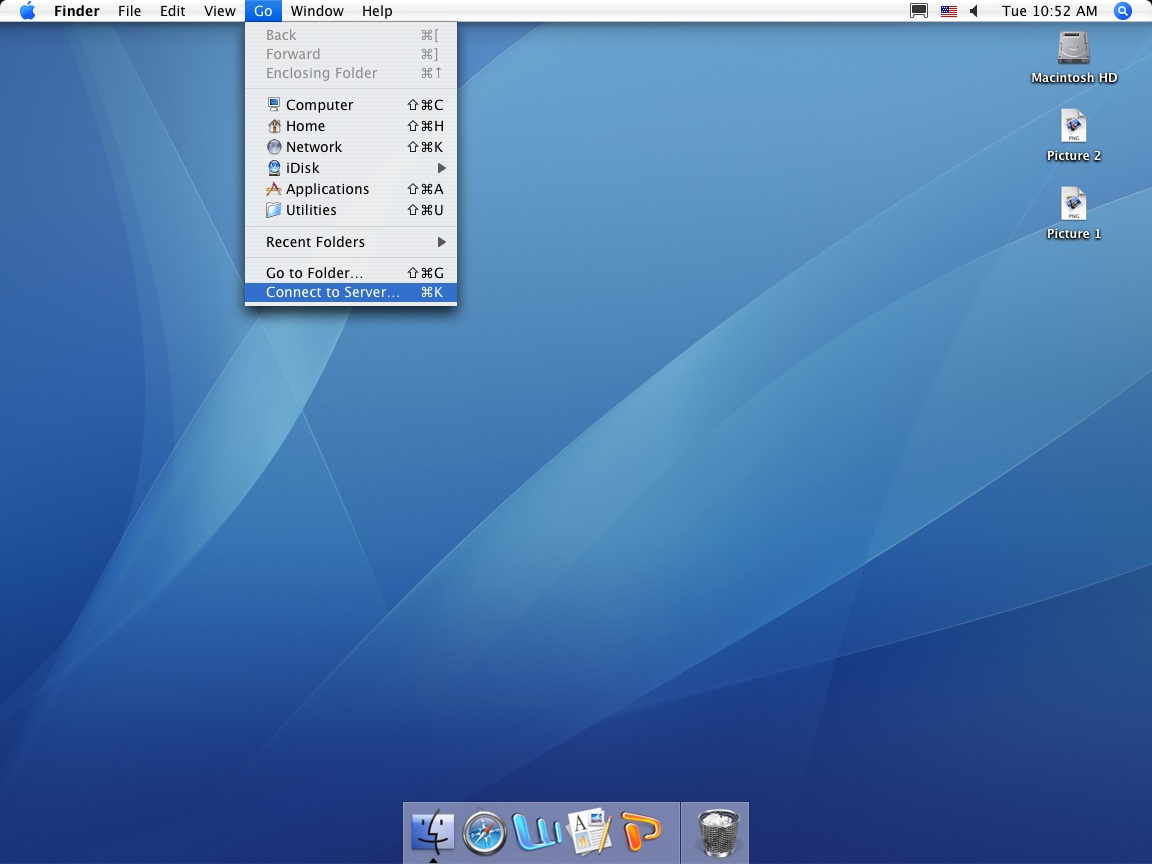1152x864 pixels.
Task: Open the Pages document icon in Dock
Action: pos(590,832)
